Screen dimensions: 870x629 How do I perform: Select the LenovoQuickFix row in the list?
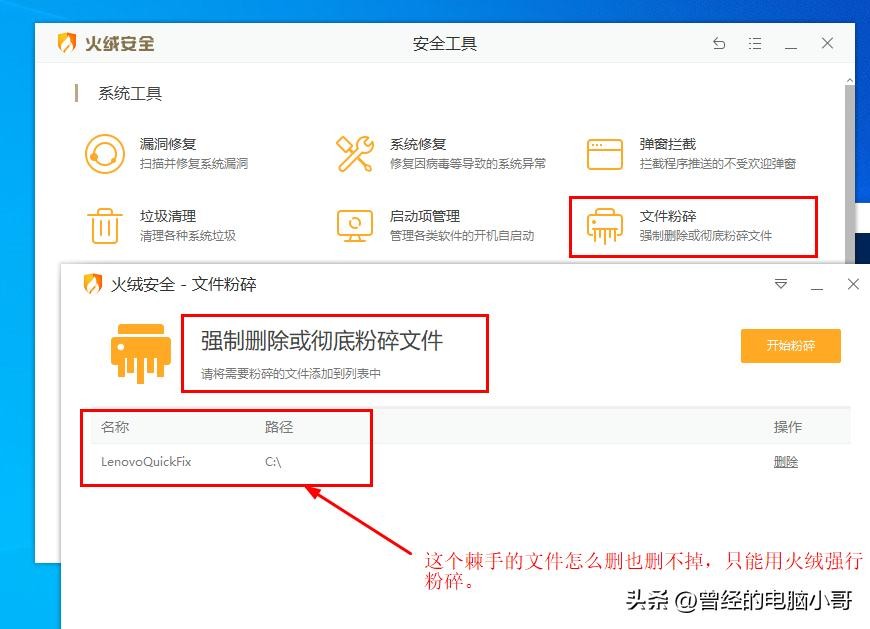(146, 462)
